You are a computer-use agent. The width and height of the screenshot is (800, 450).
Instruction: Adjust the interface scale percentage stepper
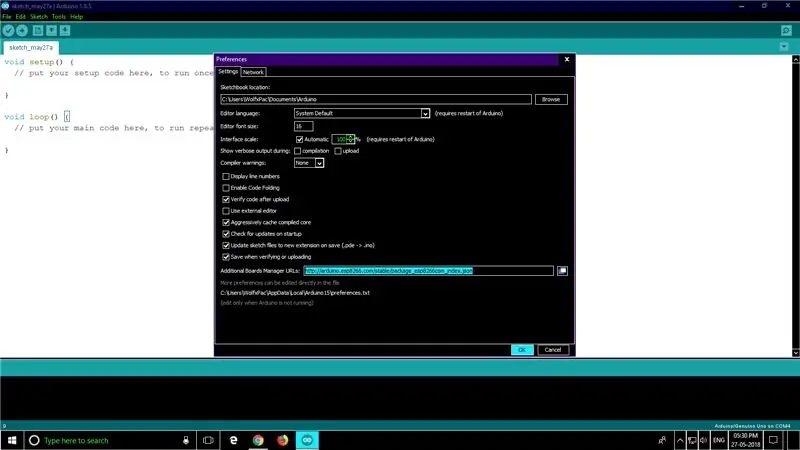(x=350, y=139)
